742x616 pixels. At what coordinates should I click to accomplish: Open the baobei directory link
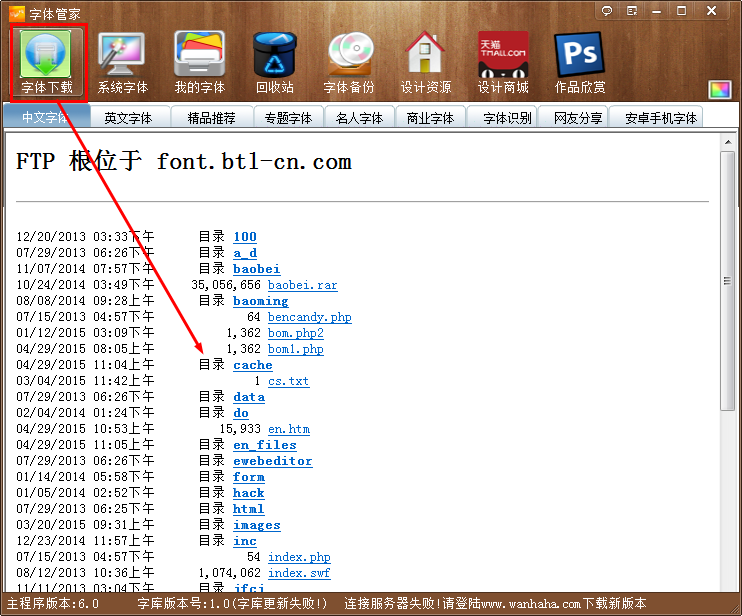click(256, 269)
